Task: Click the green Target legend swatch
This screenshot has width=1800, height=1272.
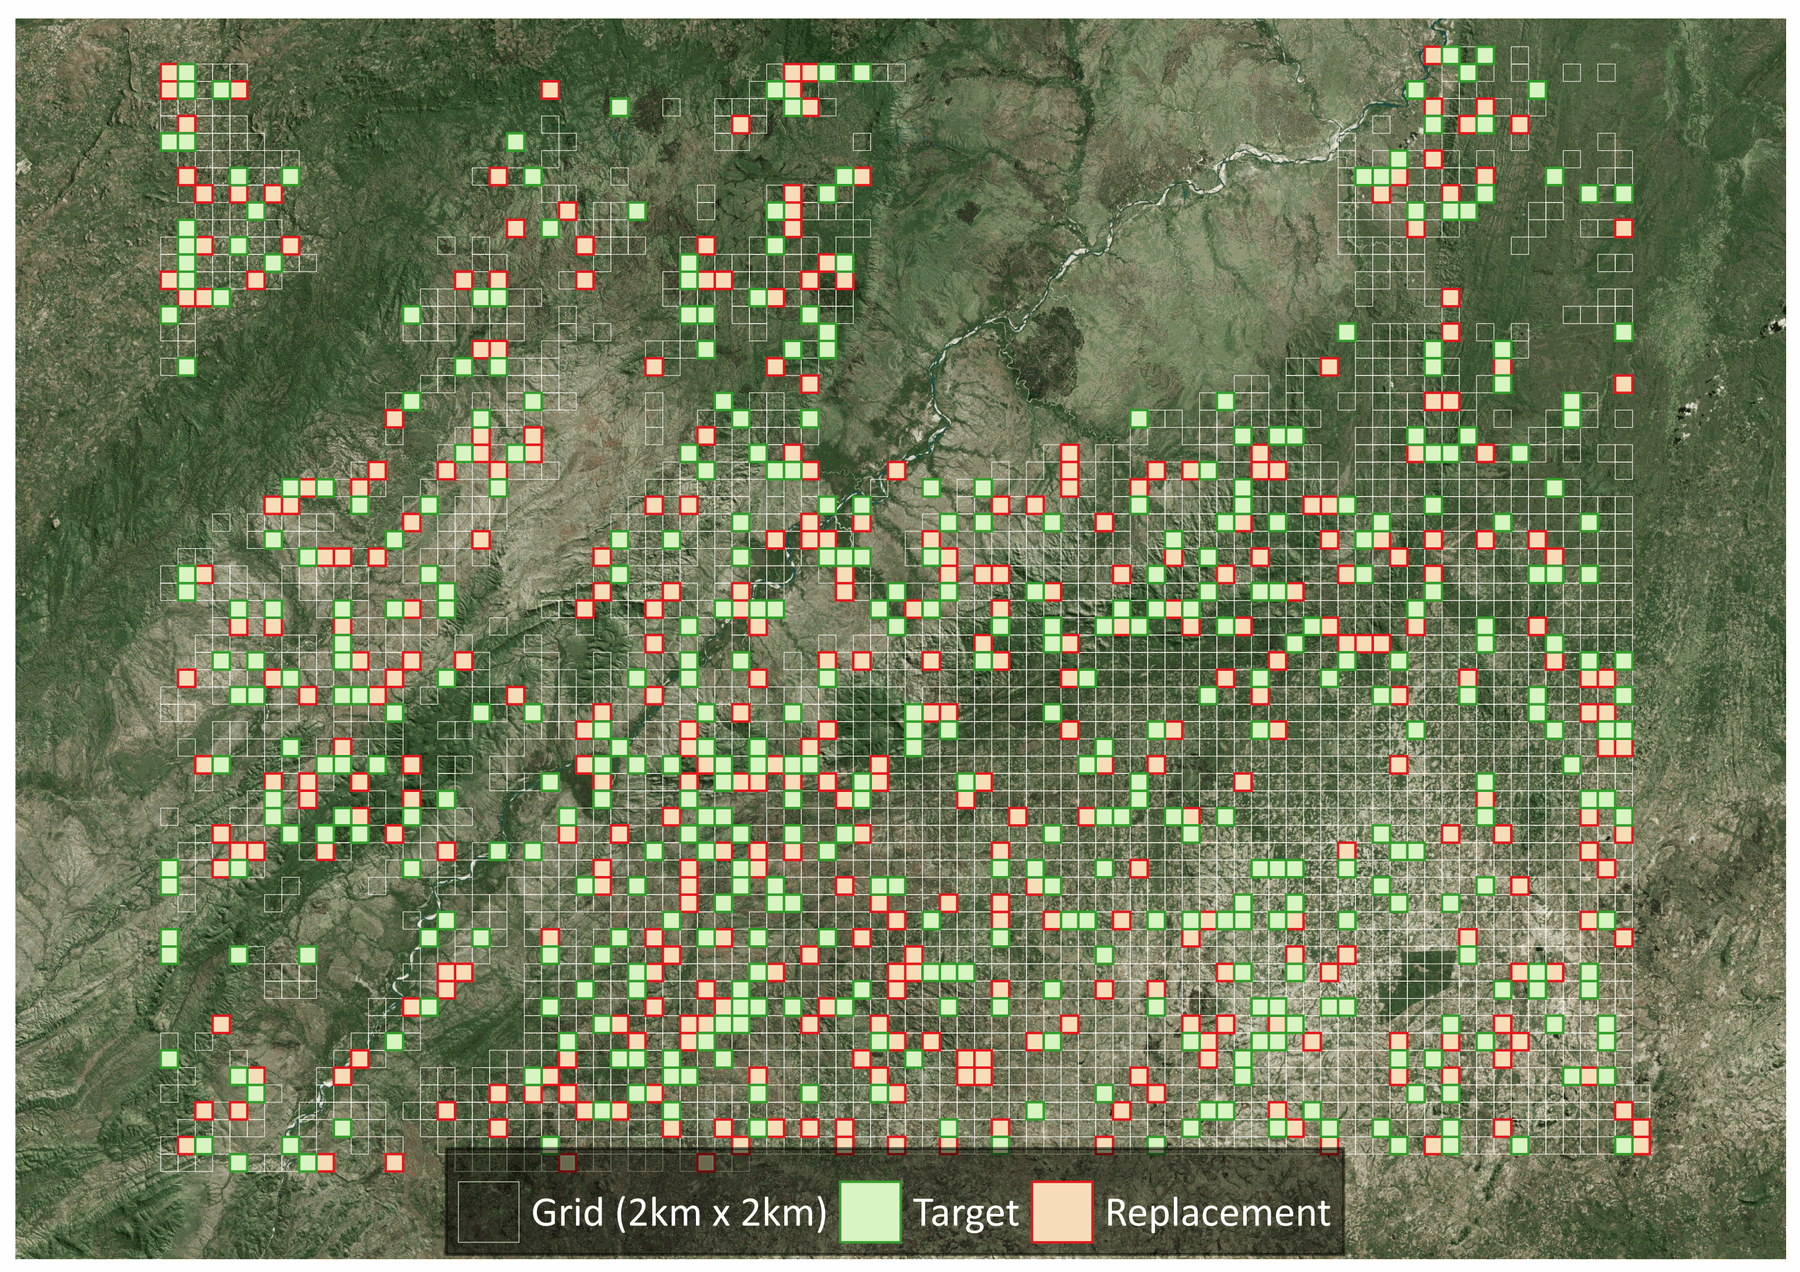Action: pos(870,1212)
